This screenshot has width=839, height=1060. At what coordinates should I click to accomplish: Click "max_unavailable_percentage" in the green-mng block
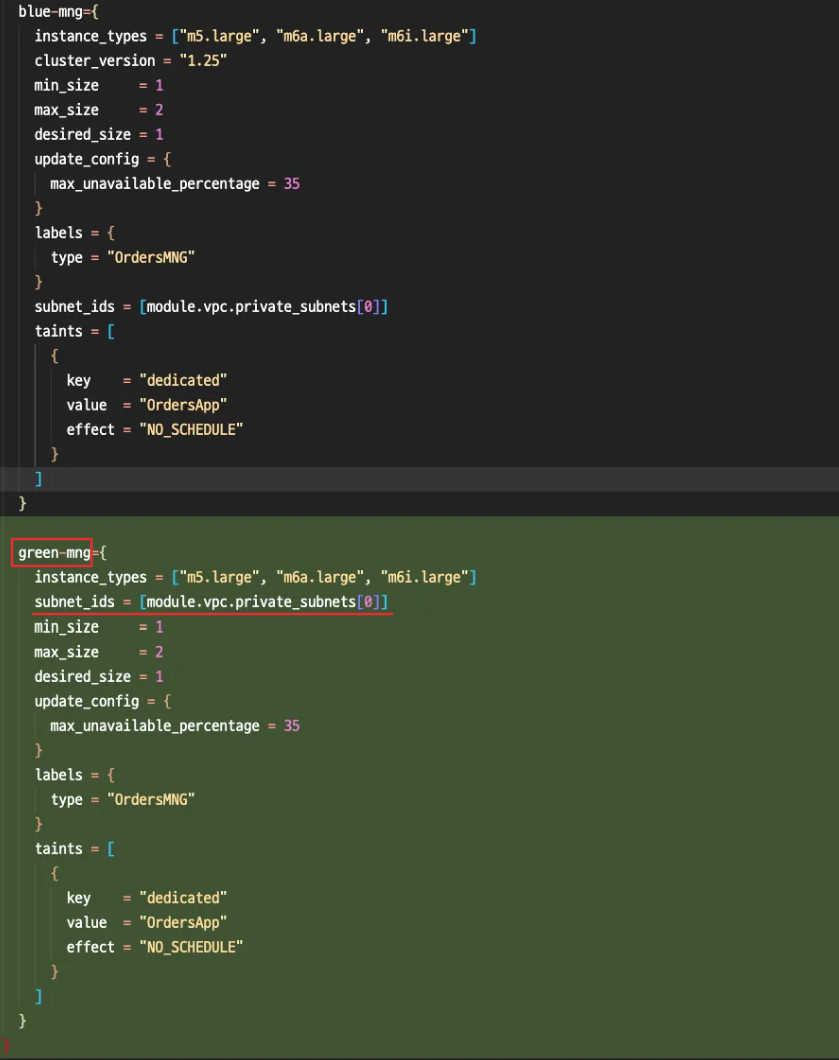click(155, 726)
